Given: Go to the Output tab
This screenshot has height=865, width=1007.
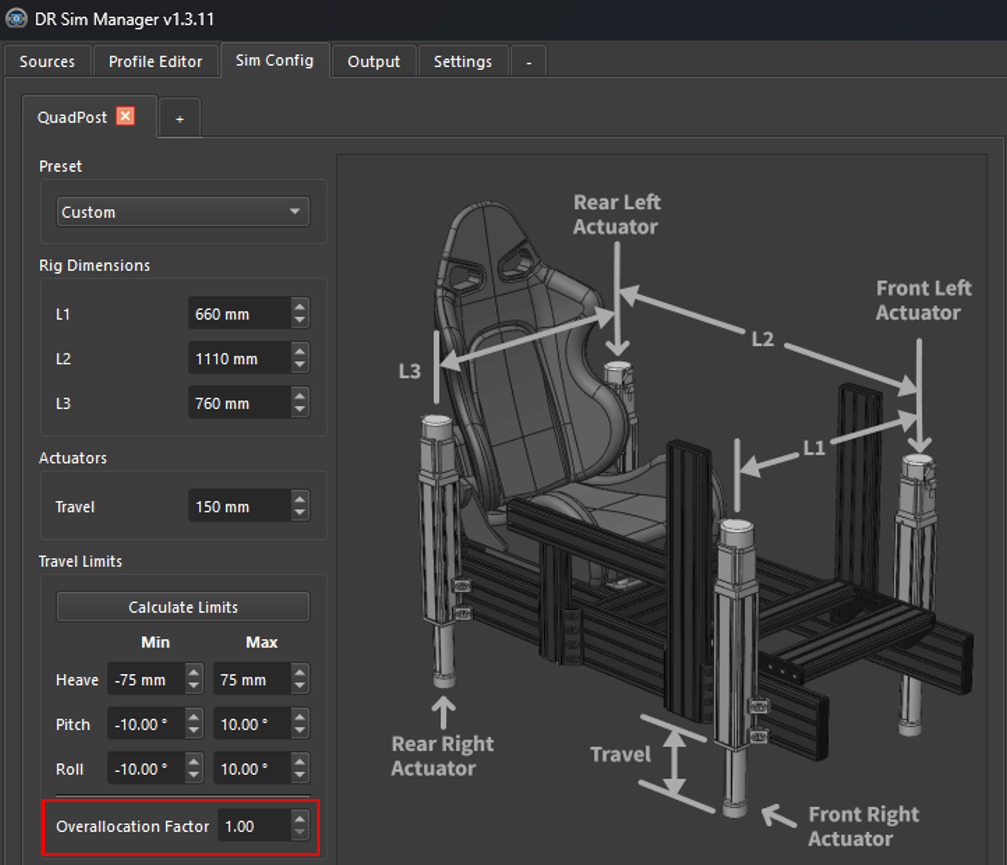Looking at the screenshot, I should tap(373, 61).
